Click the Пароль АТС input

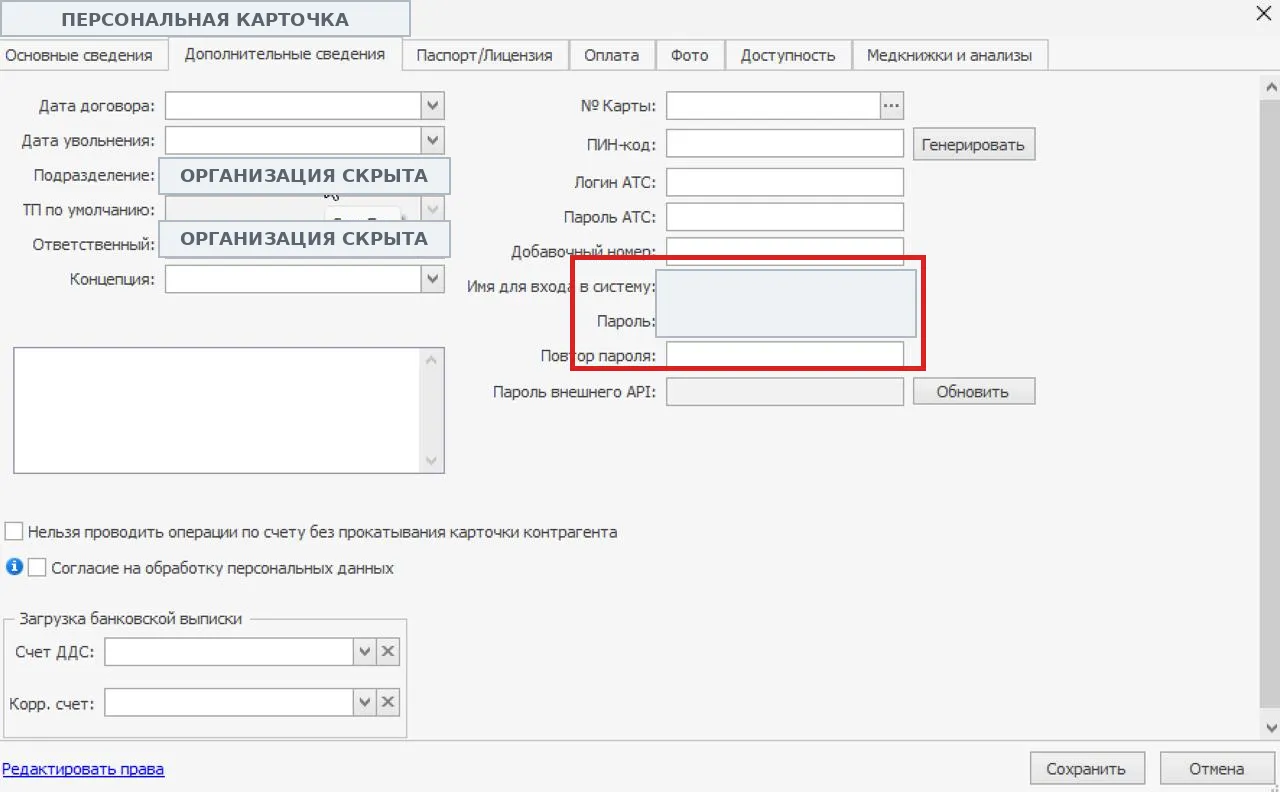click(x=785, y=217)
